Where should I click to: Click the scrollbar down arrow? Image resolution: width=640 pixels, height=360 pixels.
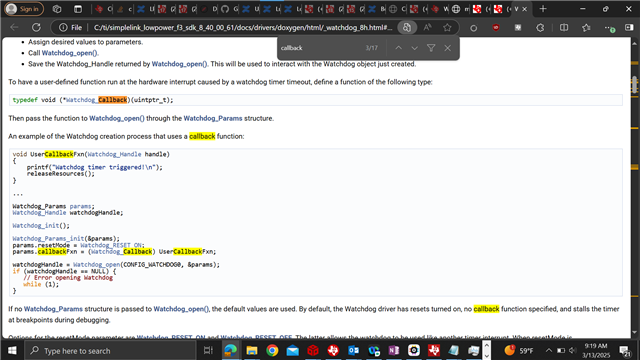click(x=635, y=333)
